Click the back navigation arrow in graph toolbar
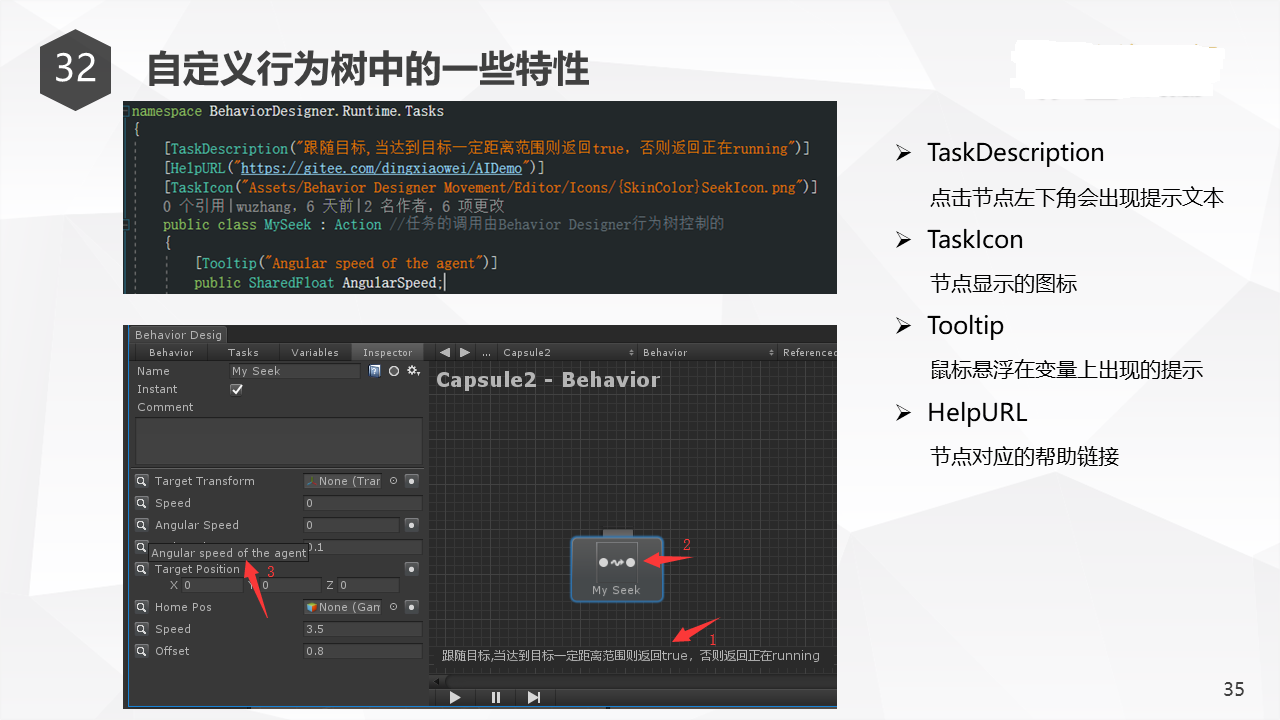The height and width of the screenshot is (720, 1280). tap(444, 352)
